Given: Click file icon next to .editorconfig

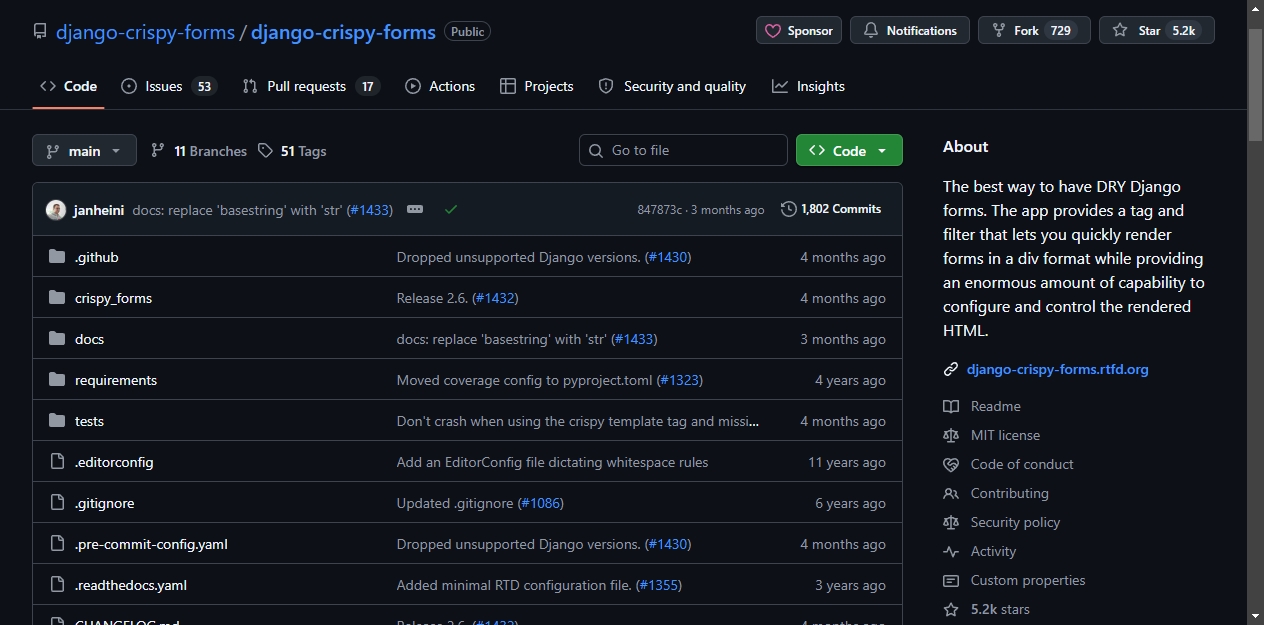Looking at the screenshot, I should (x=57, y=462).
